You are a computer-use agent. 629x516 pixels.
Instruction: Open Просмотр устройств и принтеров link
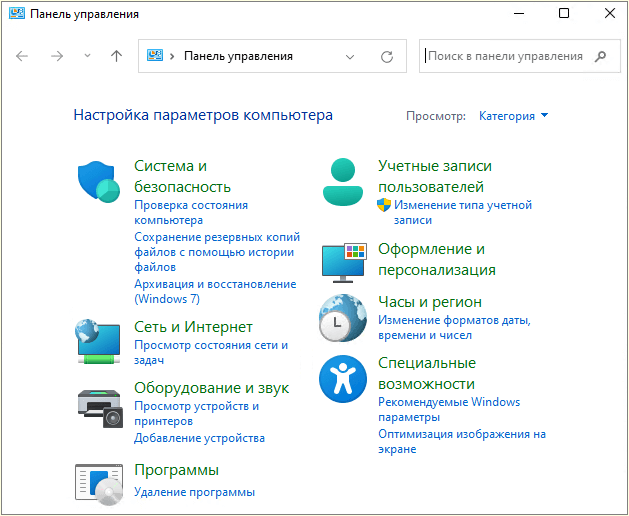pyautogui.click(x=197, y=413)
